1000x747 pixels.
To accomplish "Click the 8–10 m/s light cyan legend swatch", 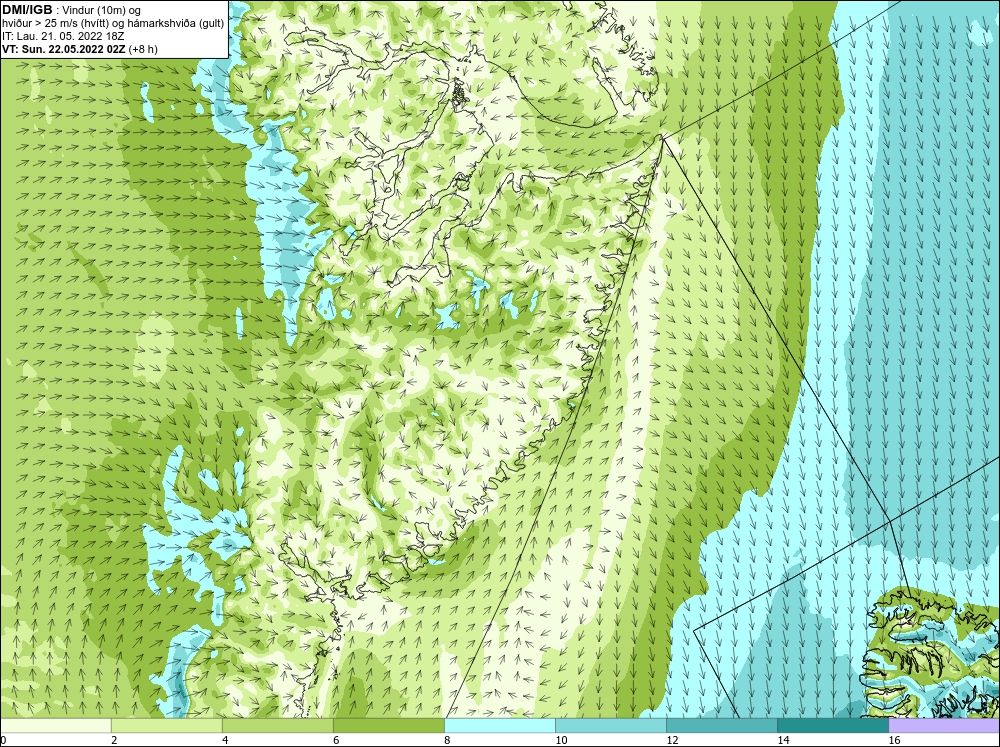I will point(500,726).
